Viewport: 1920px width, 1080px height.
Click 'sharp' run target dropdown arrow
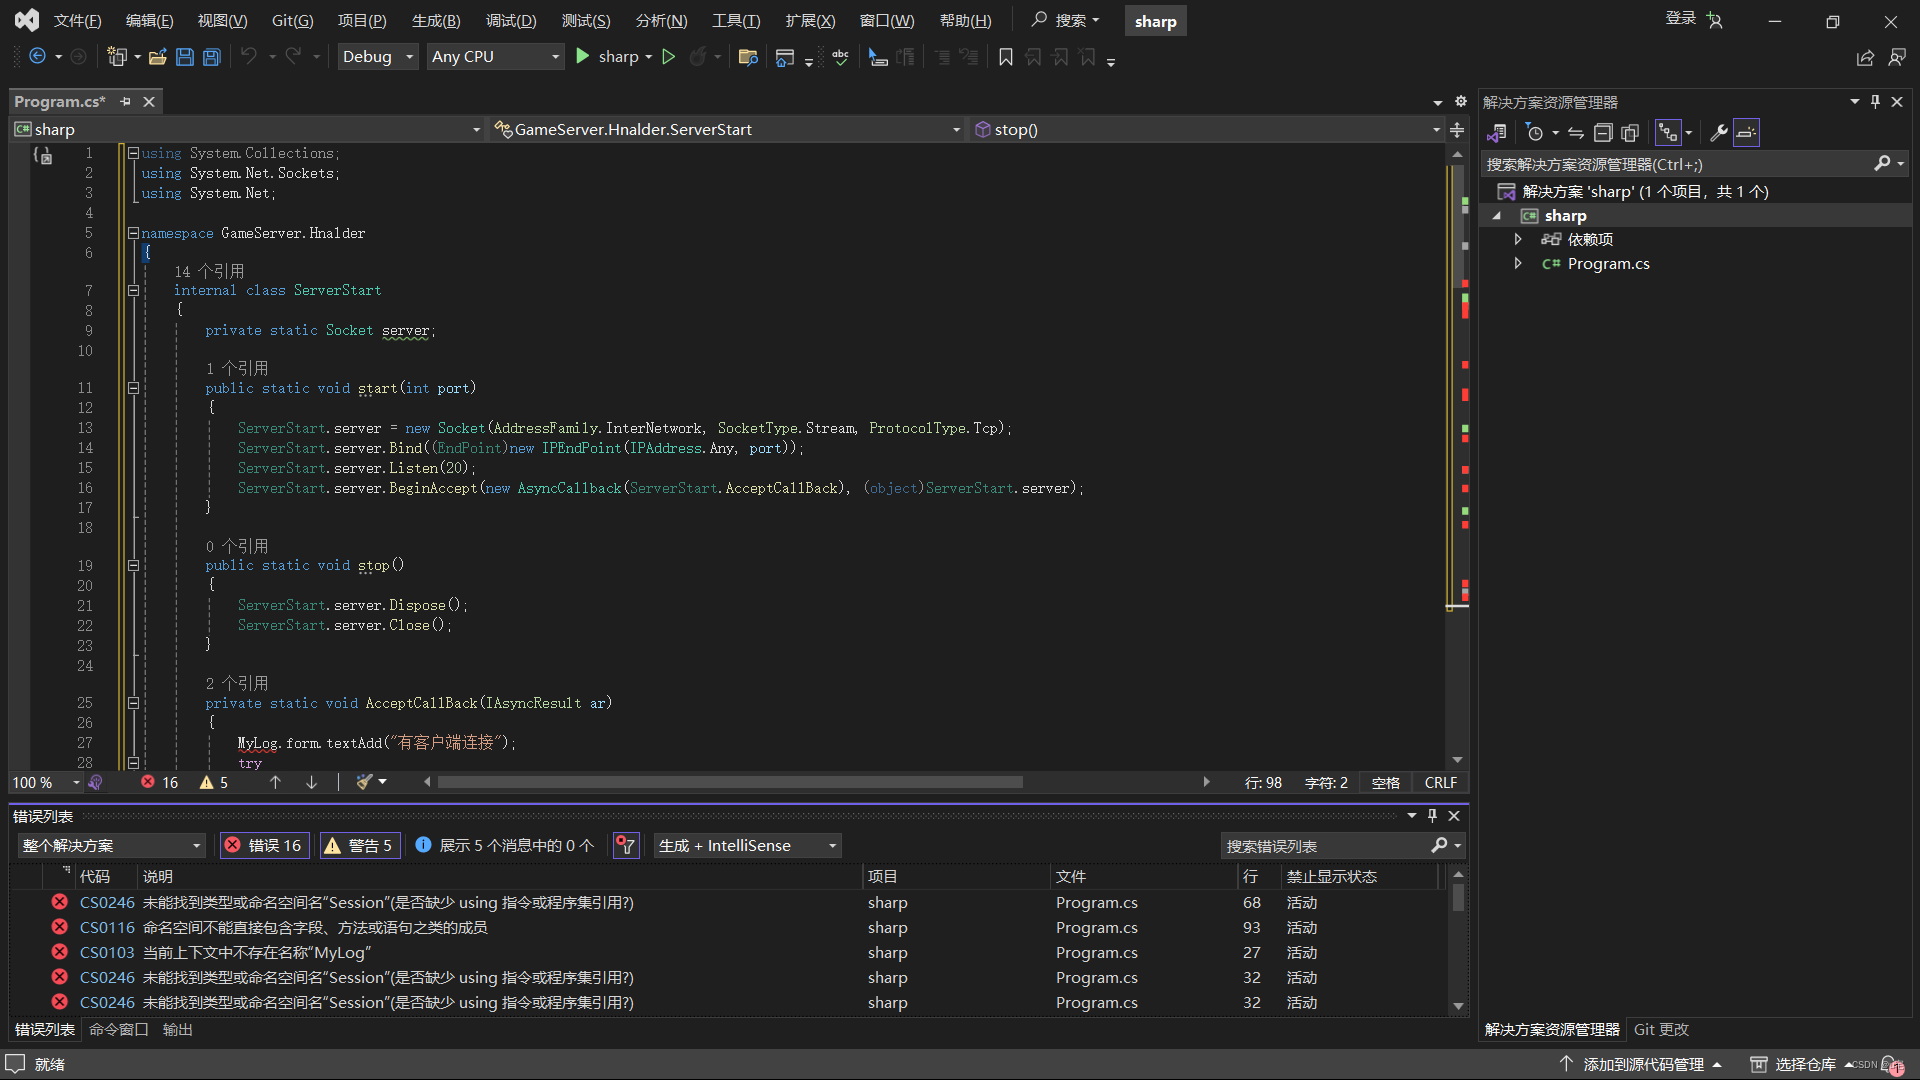pos(650,58)
